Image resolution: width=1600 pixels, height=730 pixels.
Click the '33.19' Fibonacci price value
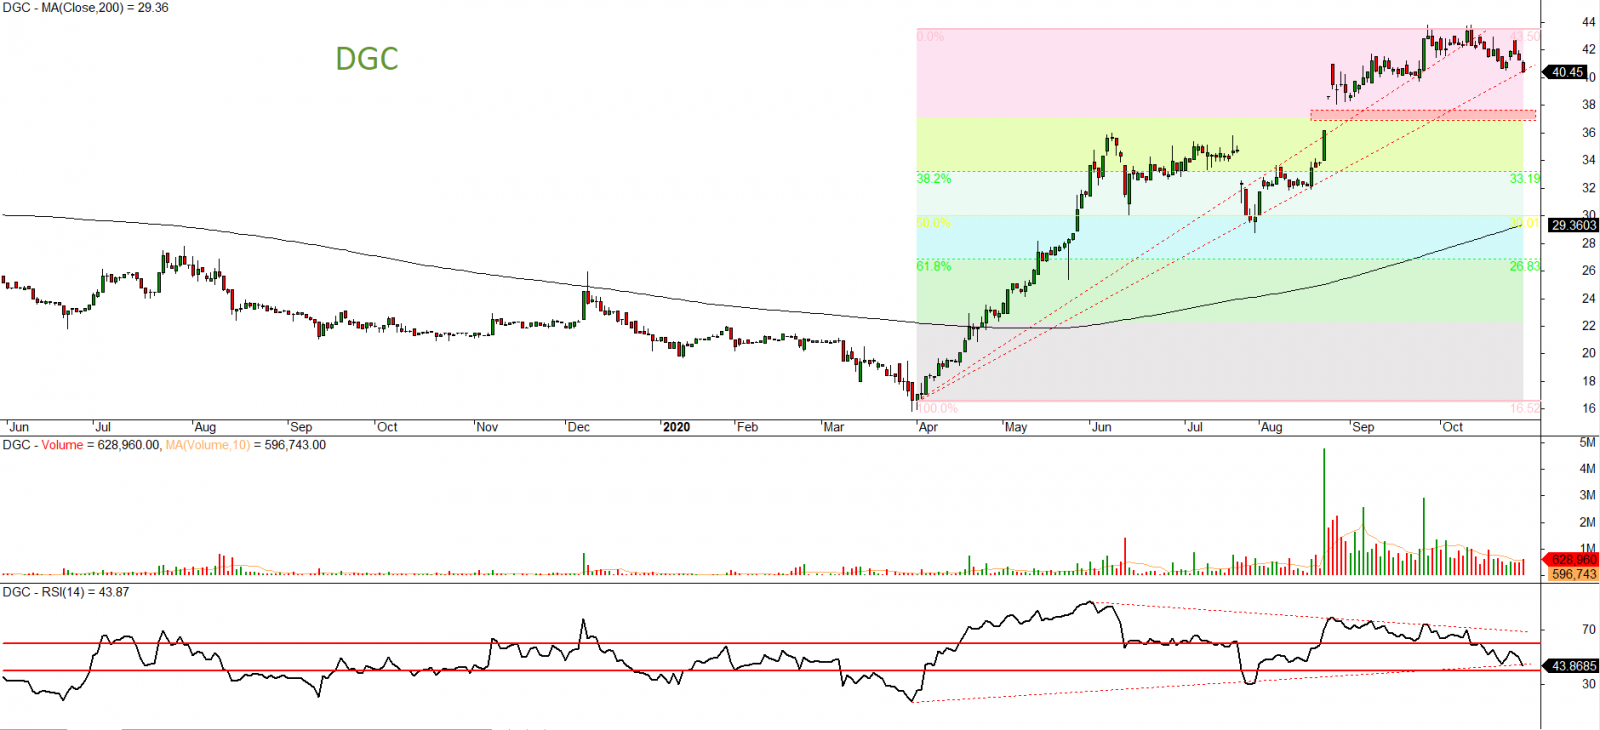pyautogui.click(x=1525, y=179)
